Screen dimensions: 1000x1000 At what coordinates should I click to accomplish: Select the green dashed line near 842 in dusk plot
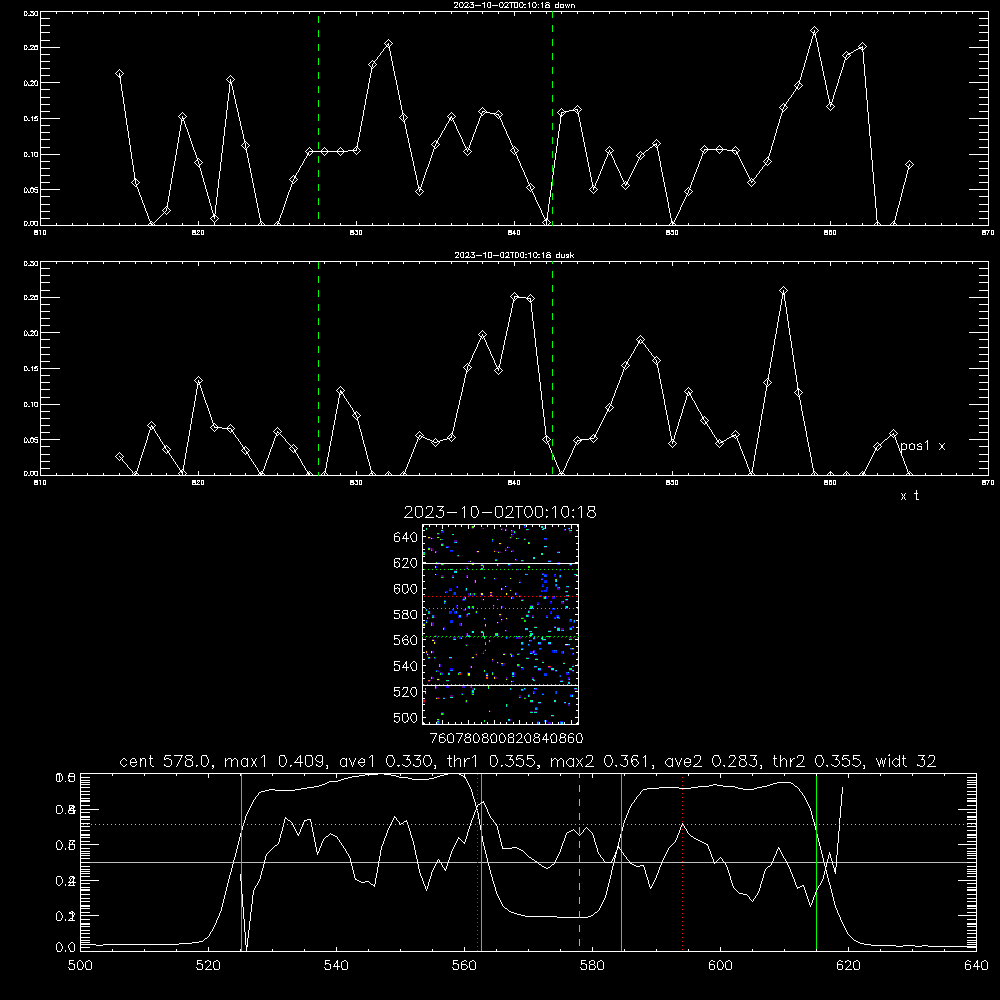click(552, 368)
